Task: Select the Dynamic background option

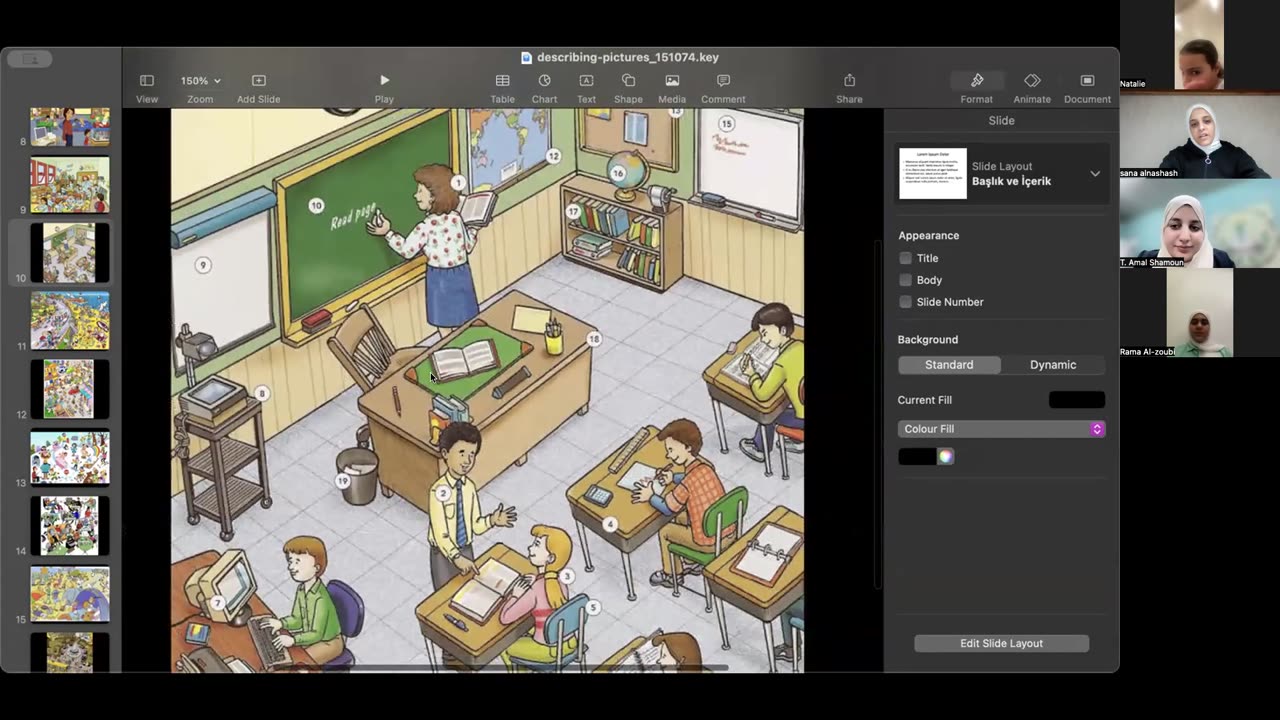Action: point(1053,365)
